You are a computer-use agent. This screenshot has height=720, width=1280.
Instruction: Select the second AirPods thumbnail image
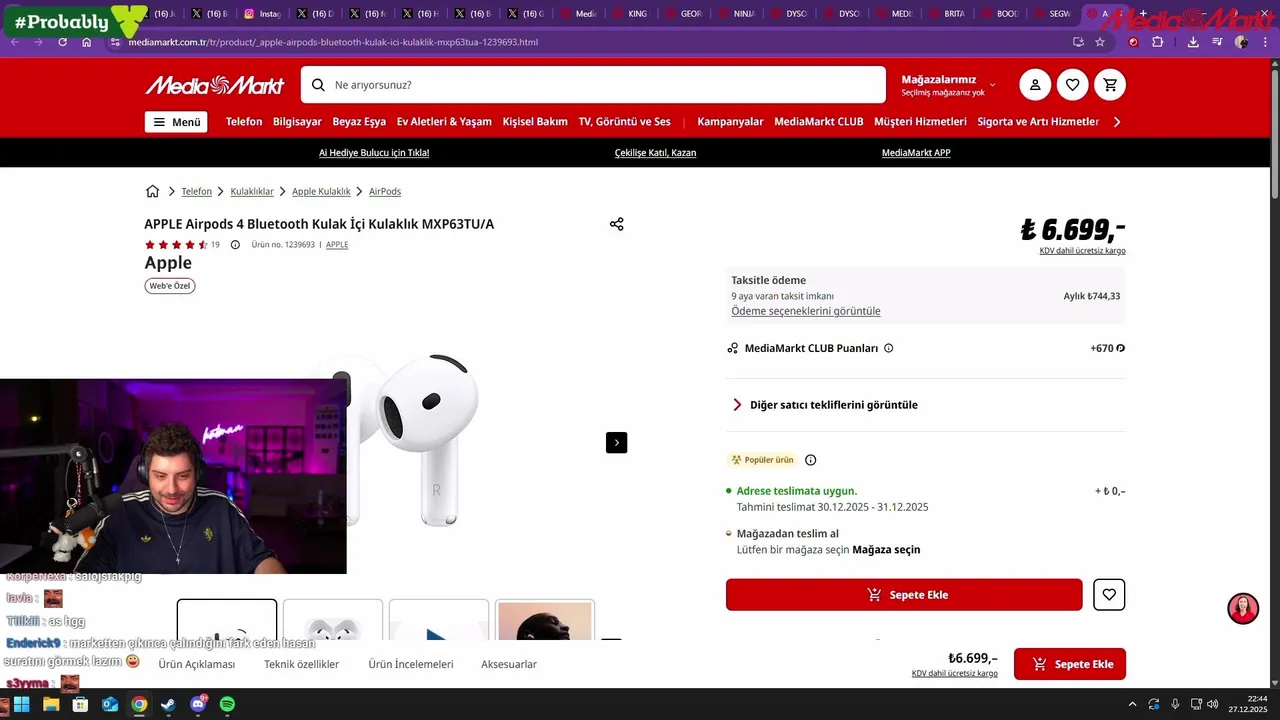[333, 620]
